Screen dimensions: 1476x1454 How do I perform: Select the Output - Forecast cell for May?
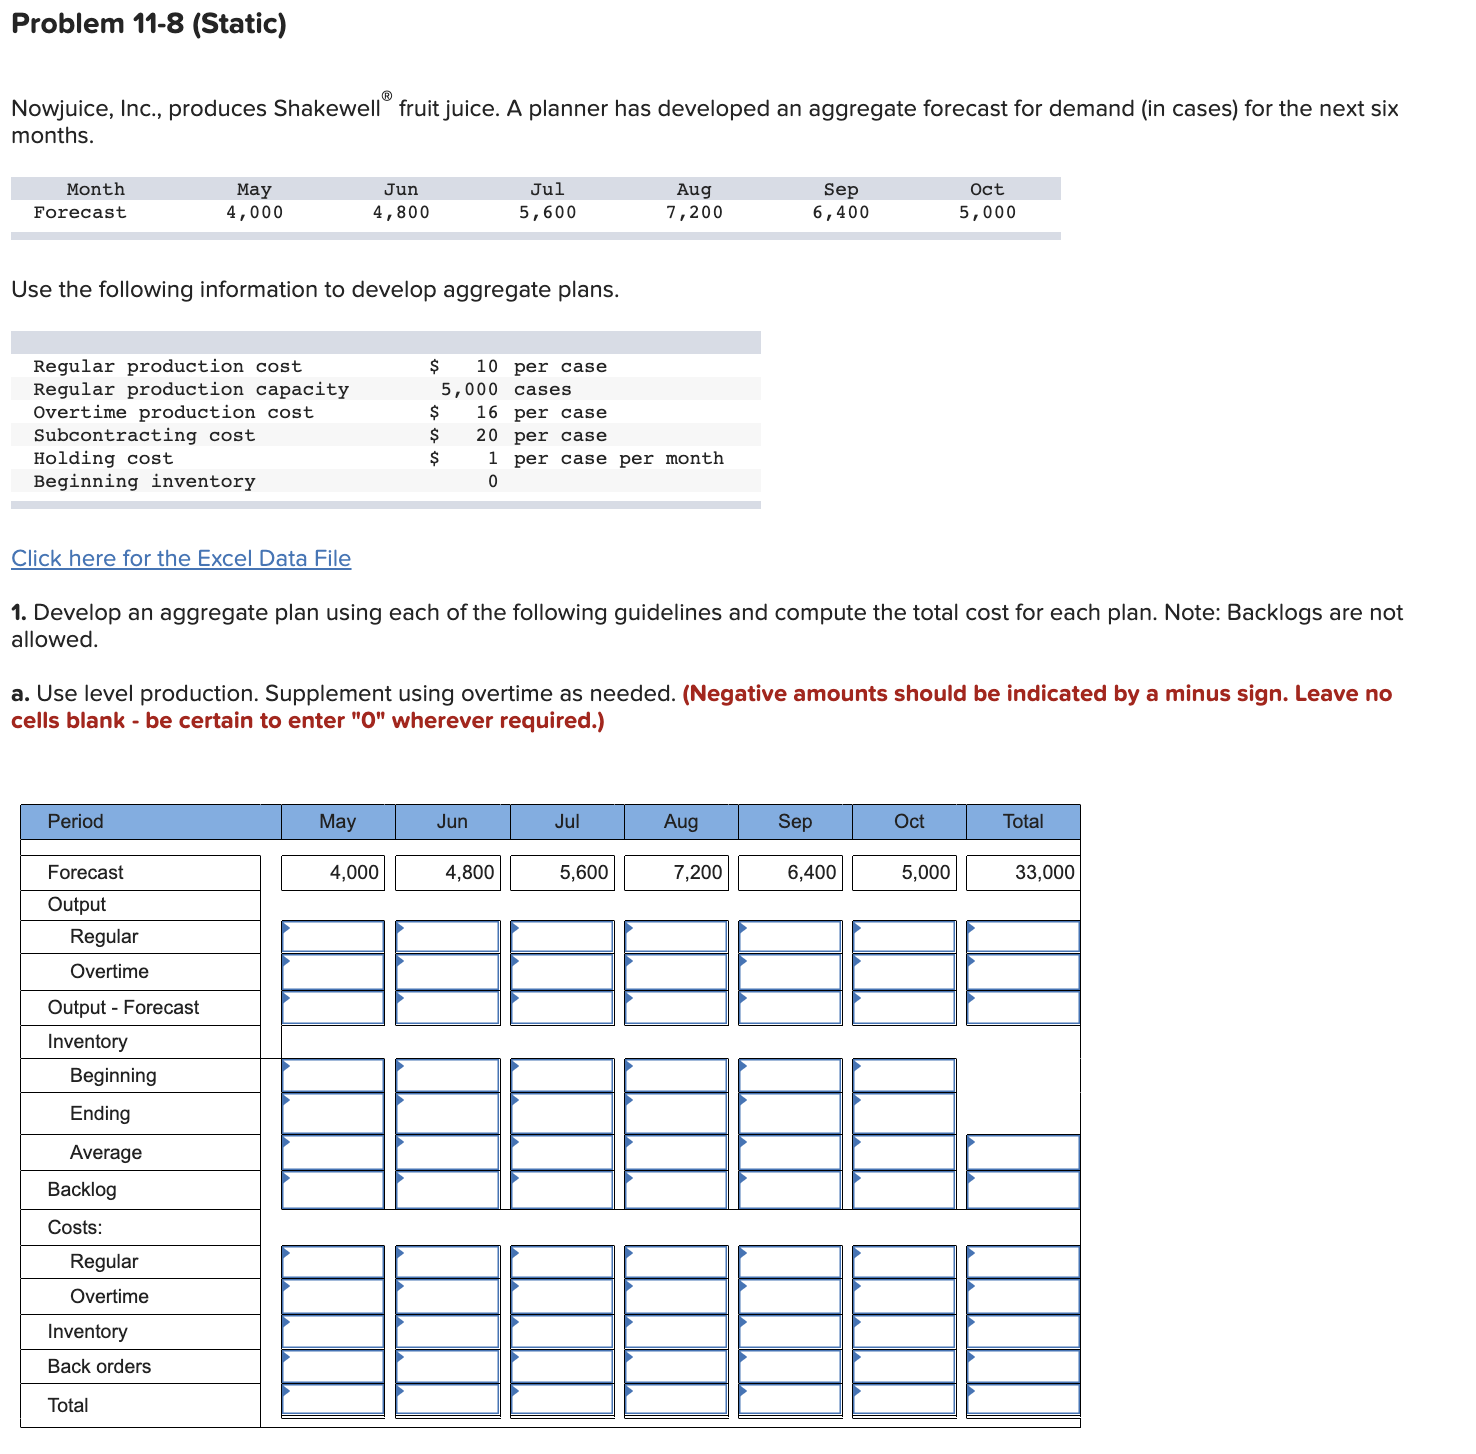(x=333, y=1007)
